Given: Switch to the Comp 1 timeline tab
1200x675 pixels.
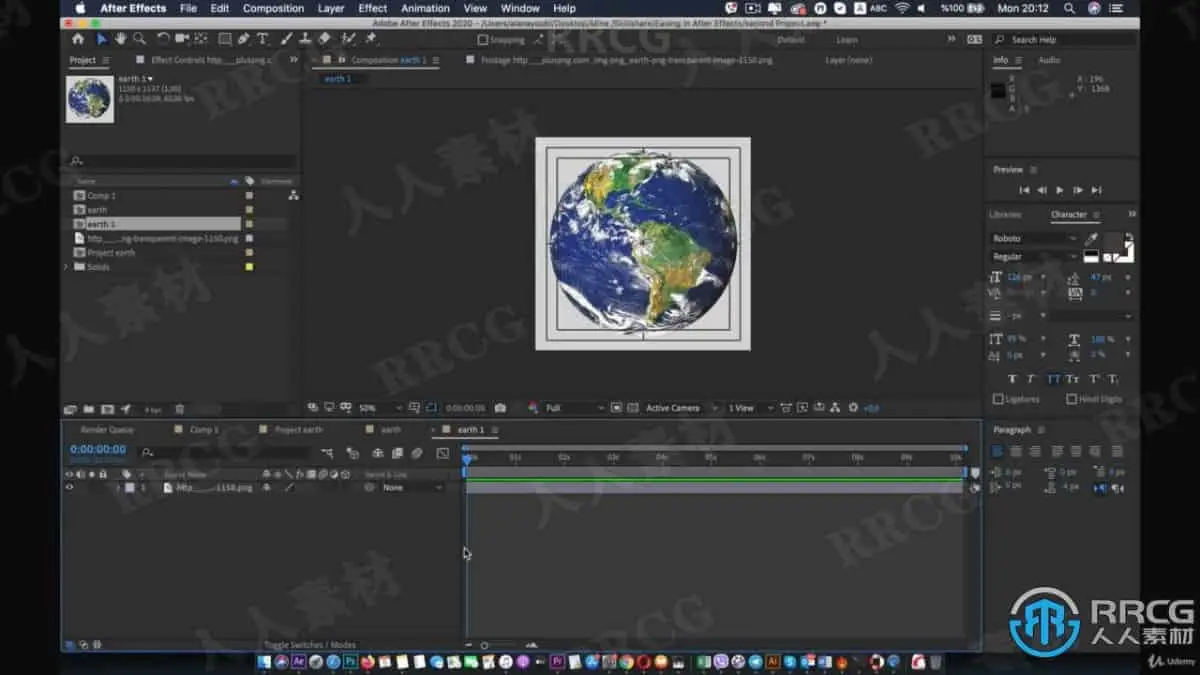Looking at the screenshot, I should tap(204, 429).
